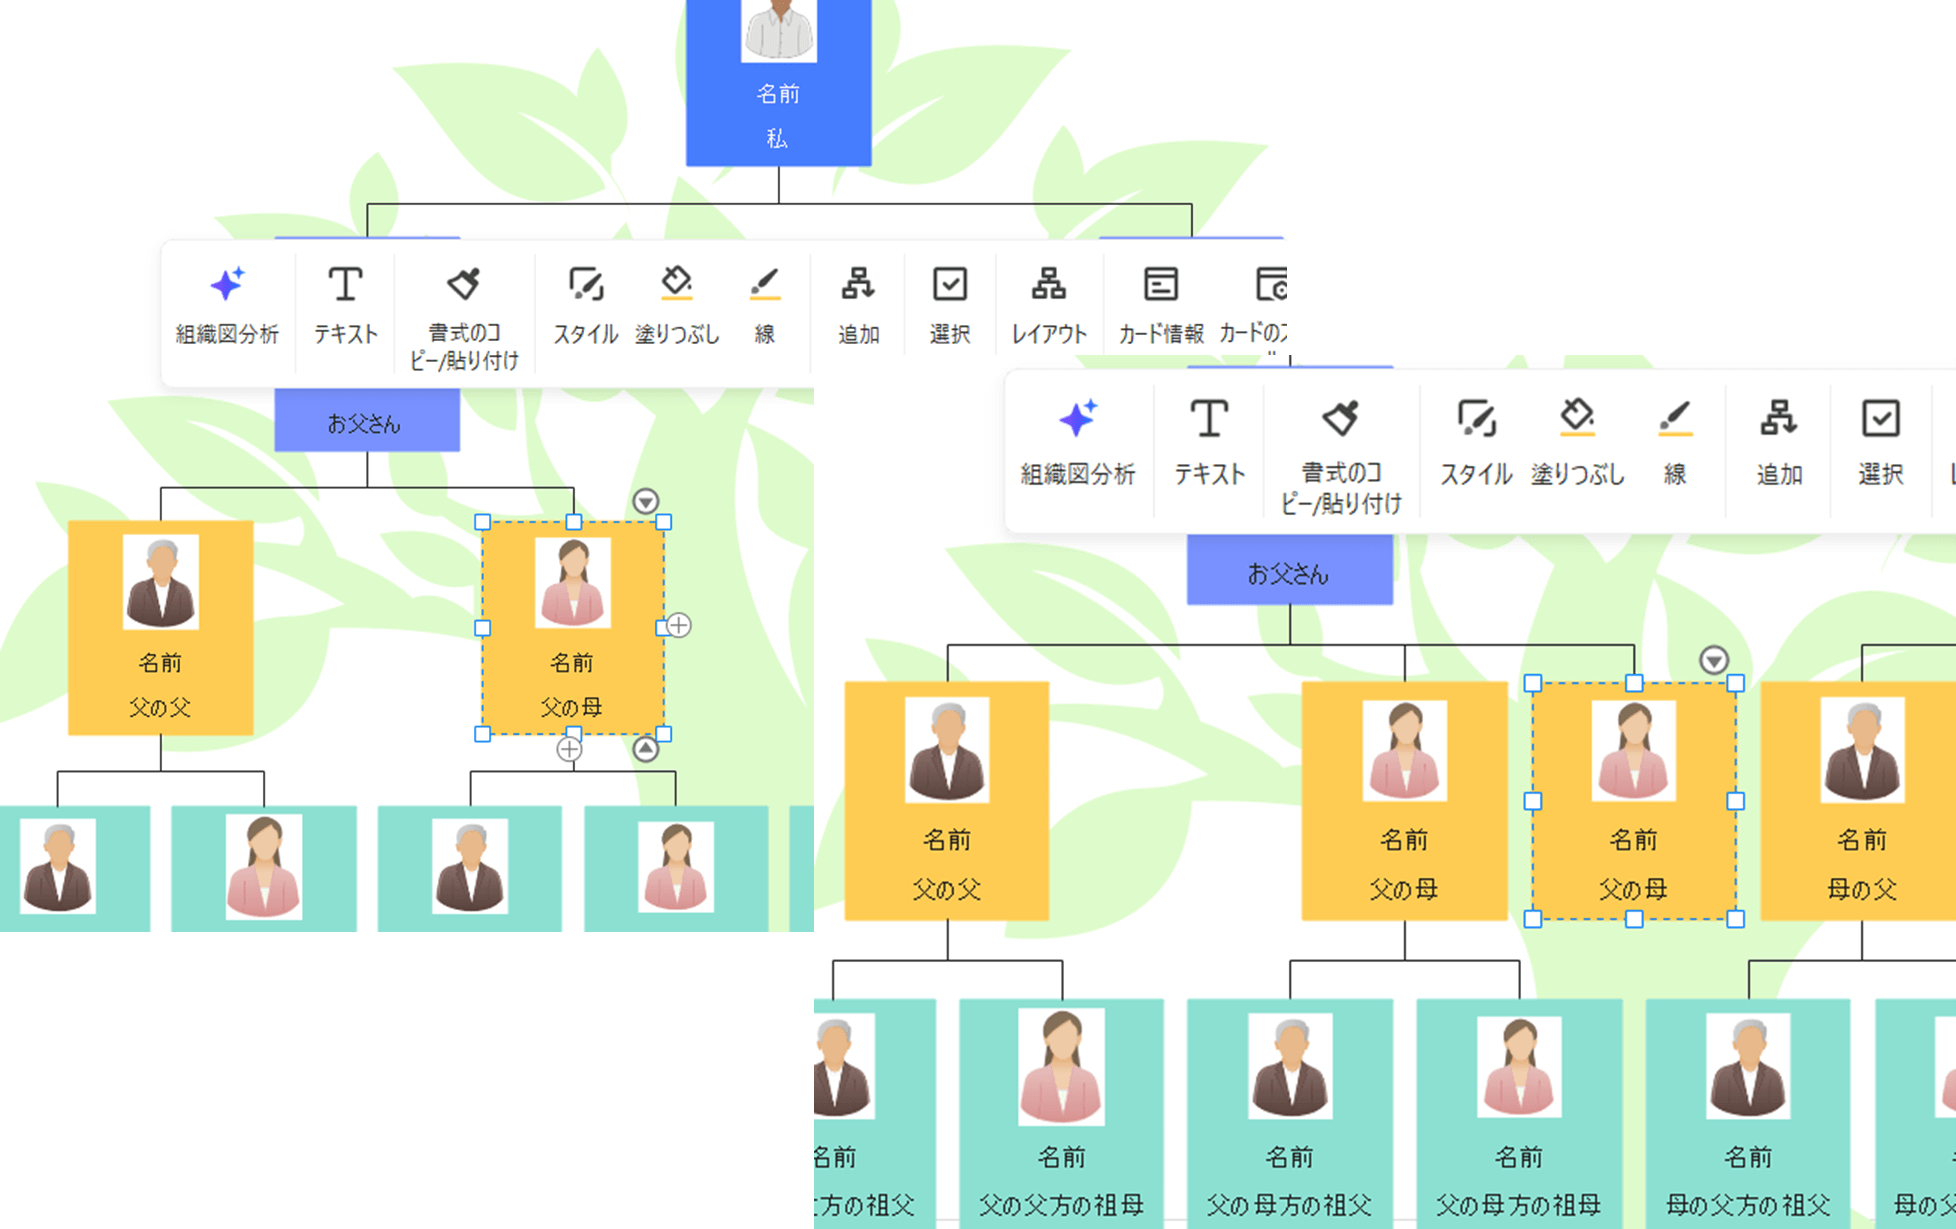This screenshot has height=1229, width=1956.
Task: Click photo on left selected 父の母 card
Action: 573,582
